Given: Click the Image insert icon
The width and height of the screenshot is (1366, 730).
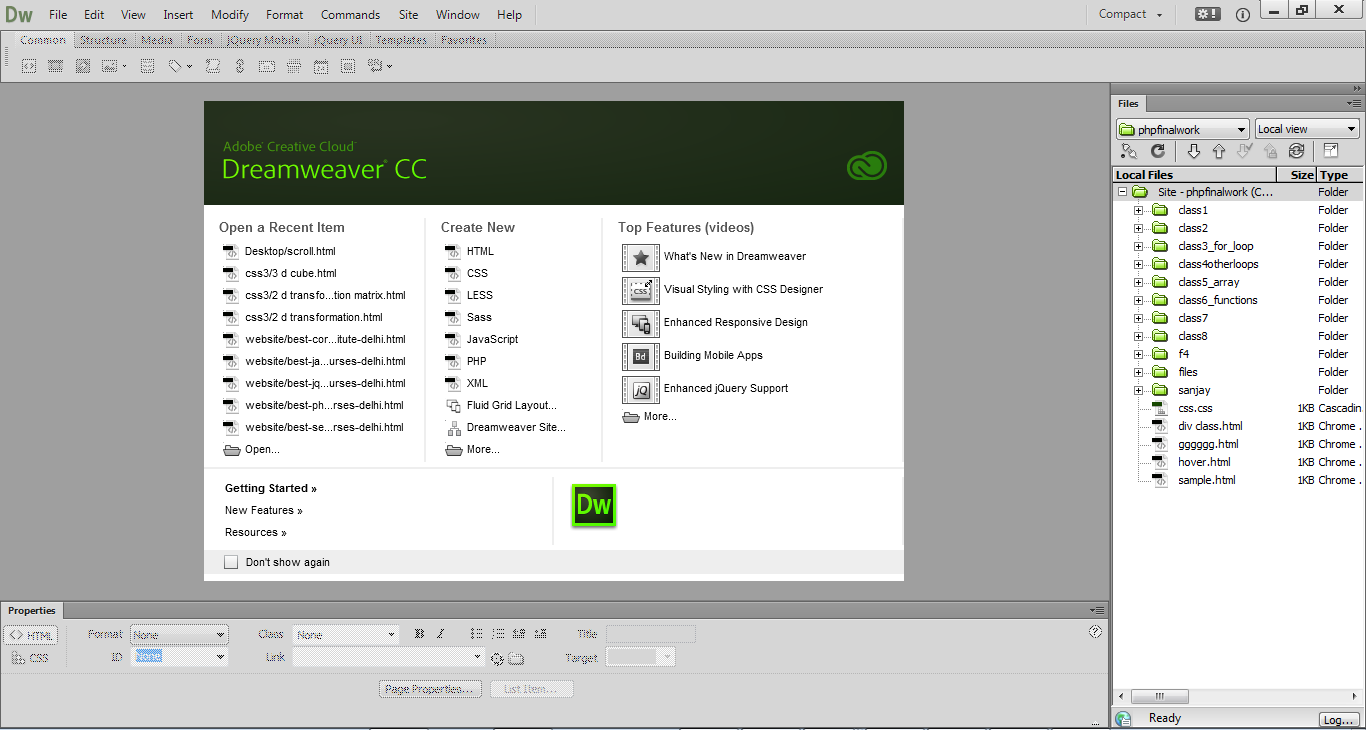Looking at the screenshot, I should click(x=109, y=66).
